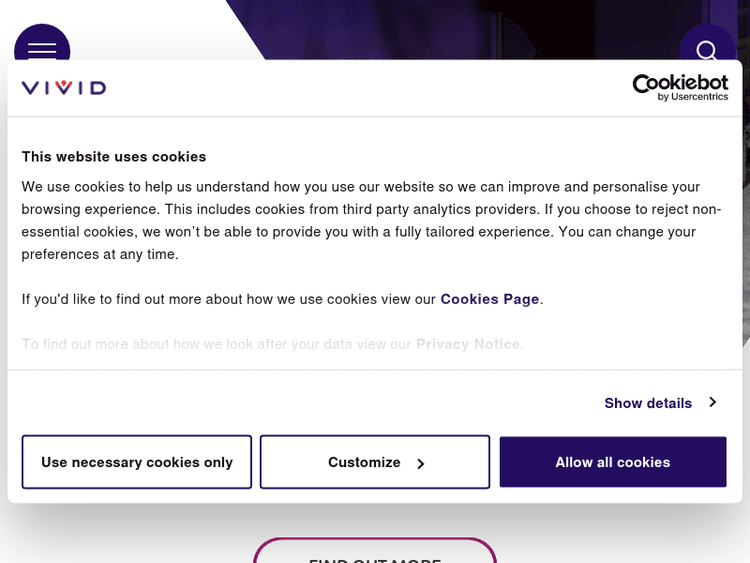Click the 'This website uses cookies' heading
The width and height of the screenshot is (750, 563).
click(x=114, y=157)
